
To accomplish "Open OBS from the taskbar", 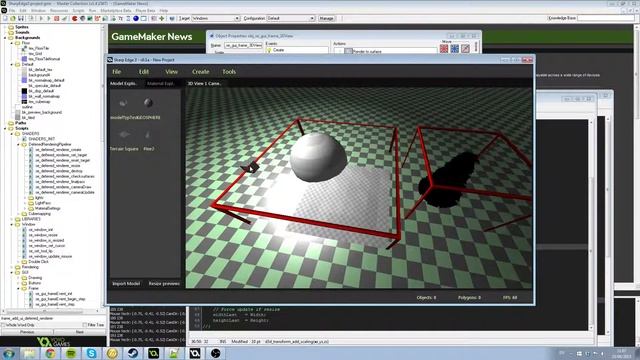I will [216, 353].
